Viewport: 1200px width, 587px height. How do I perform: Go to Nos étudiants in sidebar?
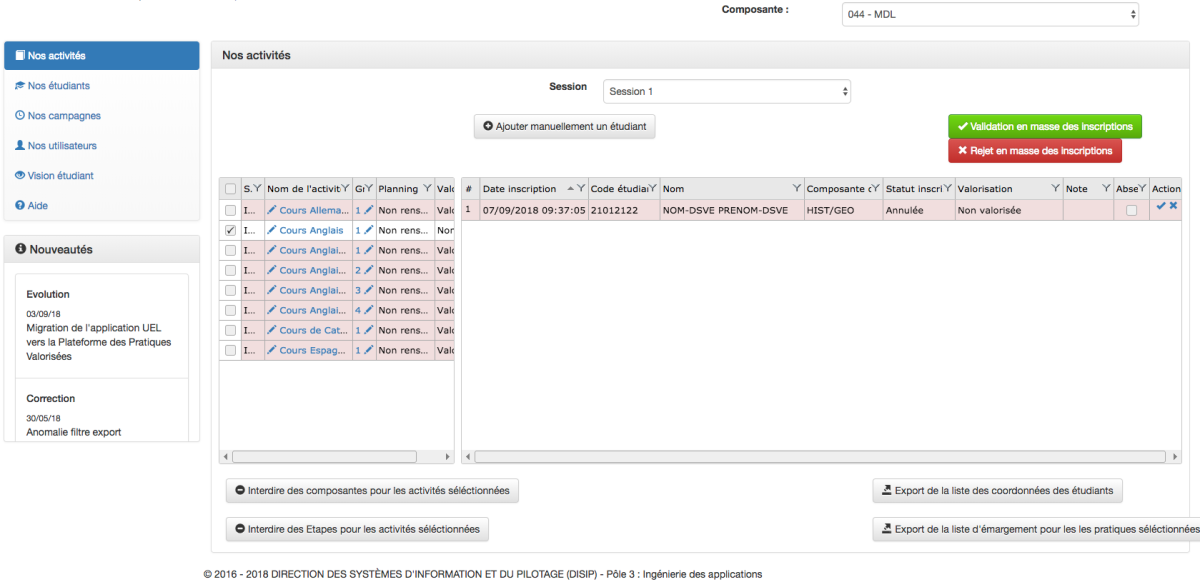tap(58, 86)
